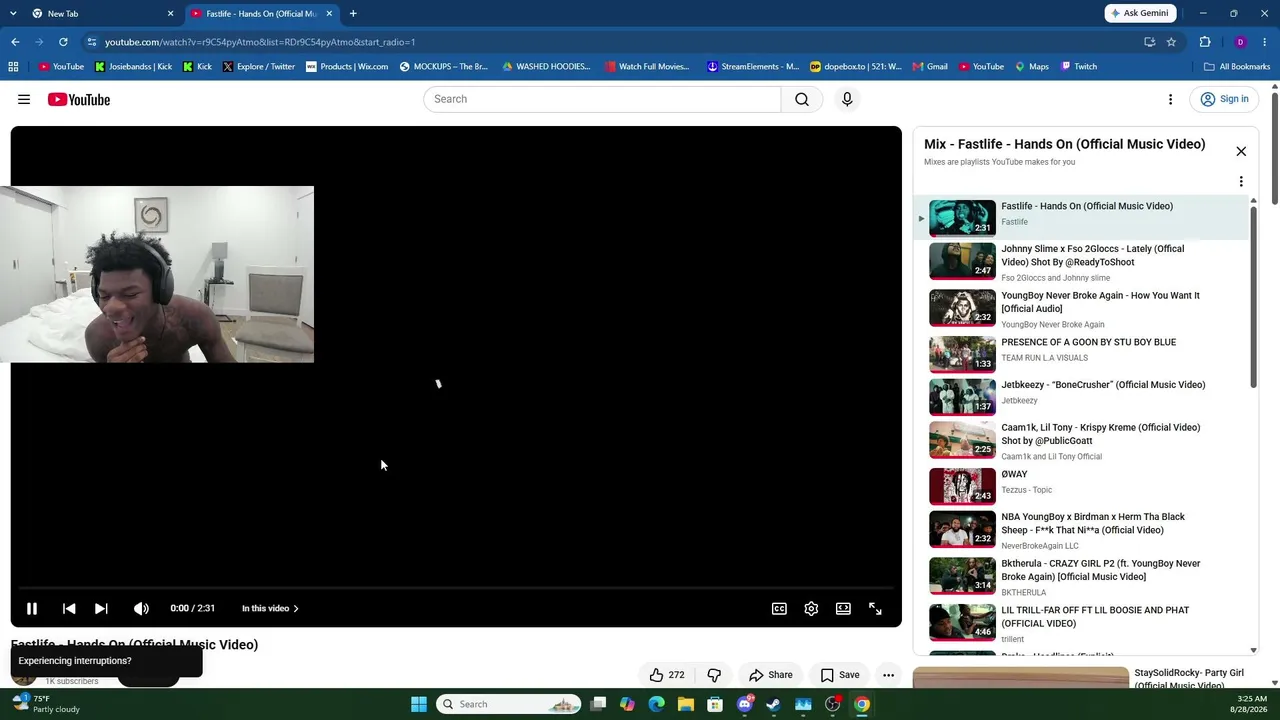
Task: Open Chrome's three-dot menu
Action: pos(1266,42)
